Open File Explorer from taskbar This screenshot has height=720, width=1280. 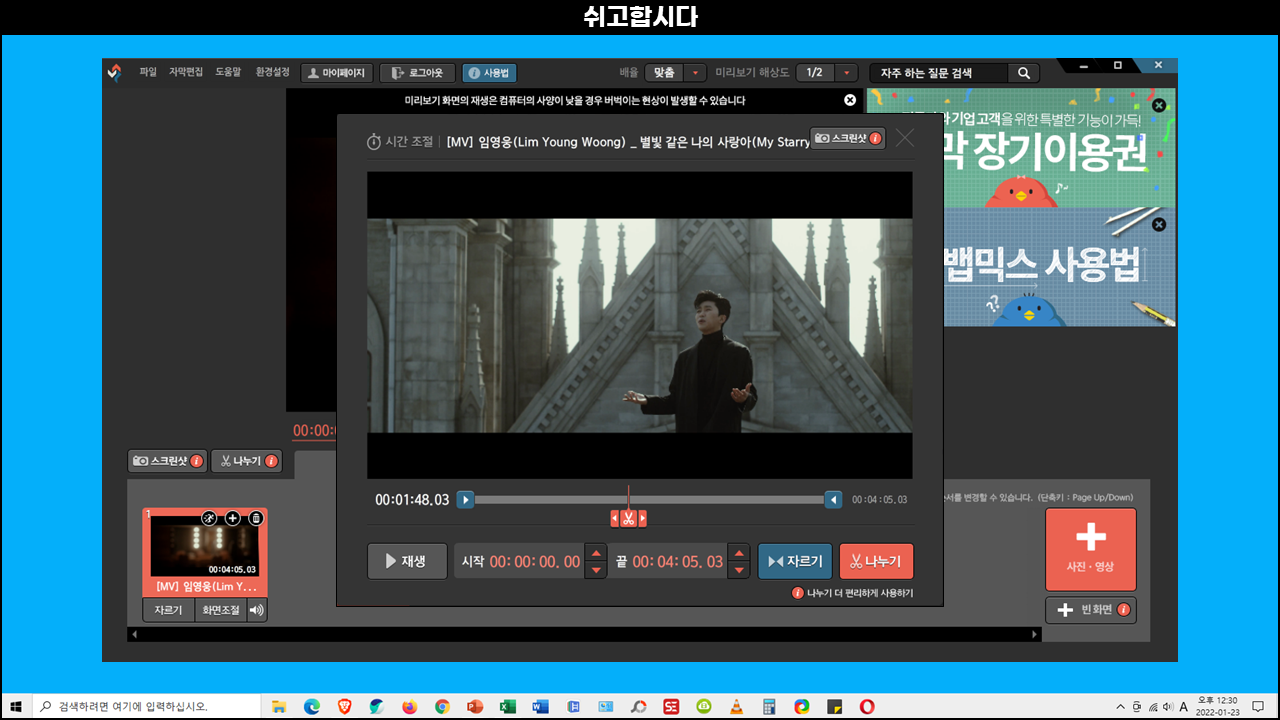[x=279, y=706]
